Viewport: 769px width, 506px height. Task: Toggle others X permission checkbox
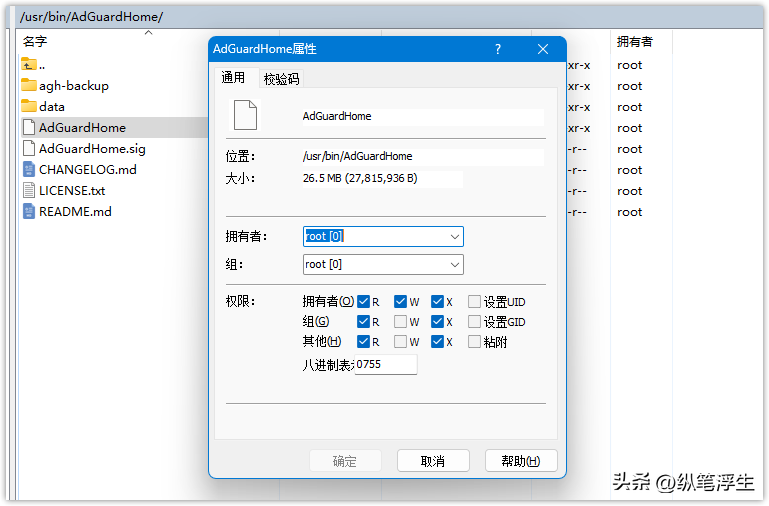[x=437, y=341]
